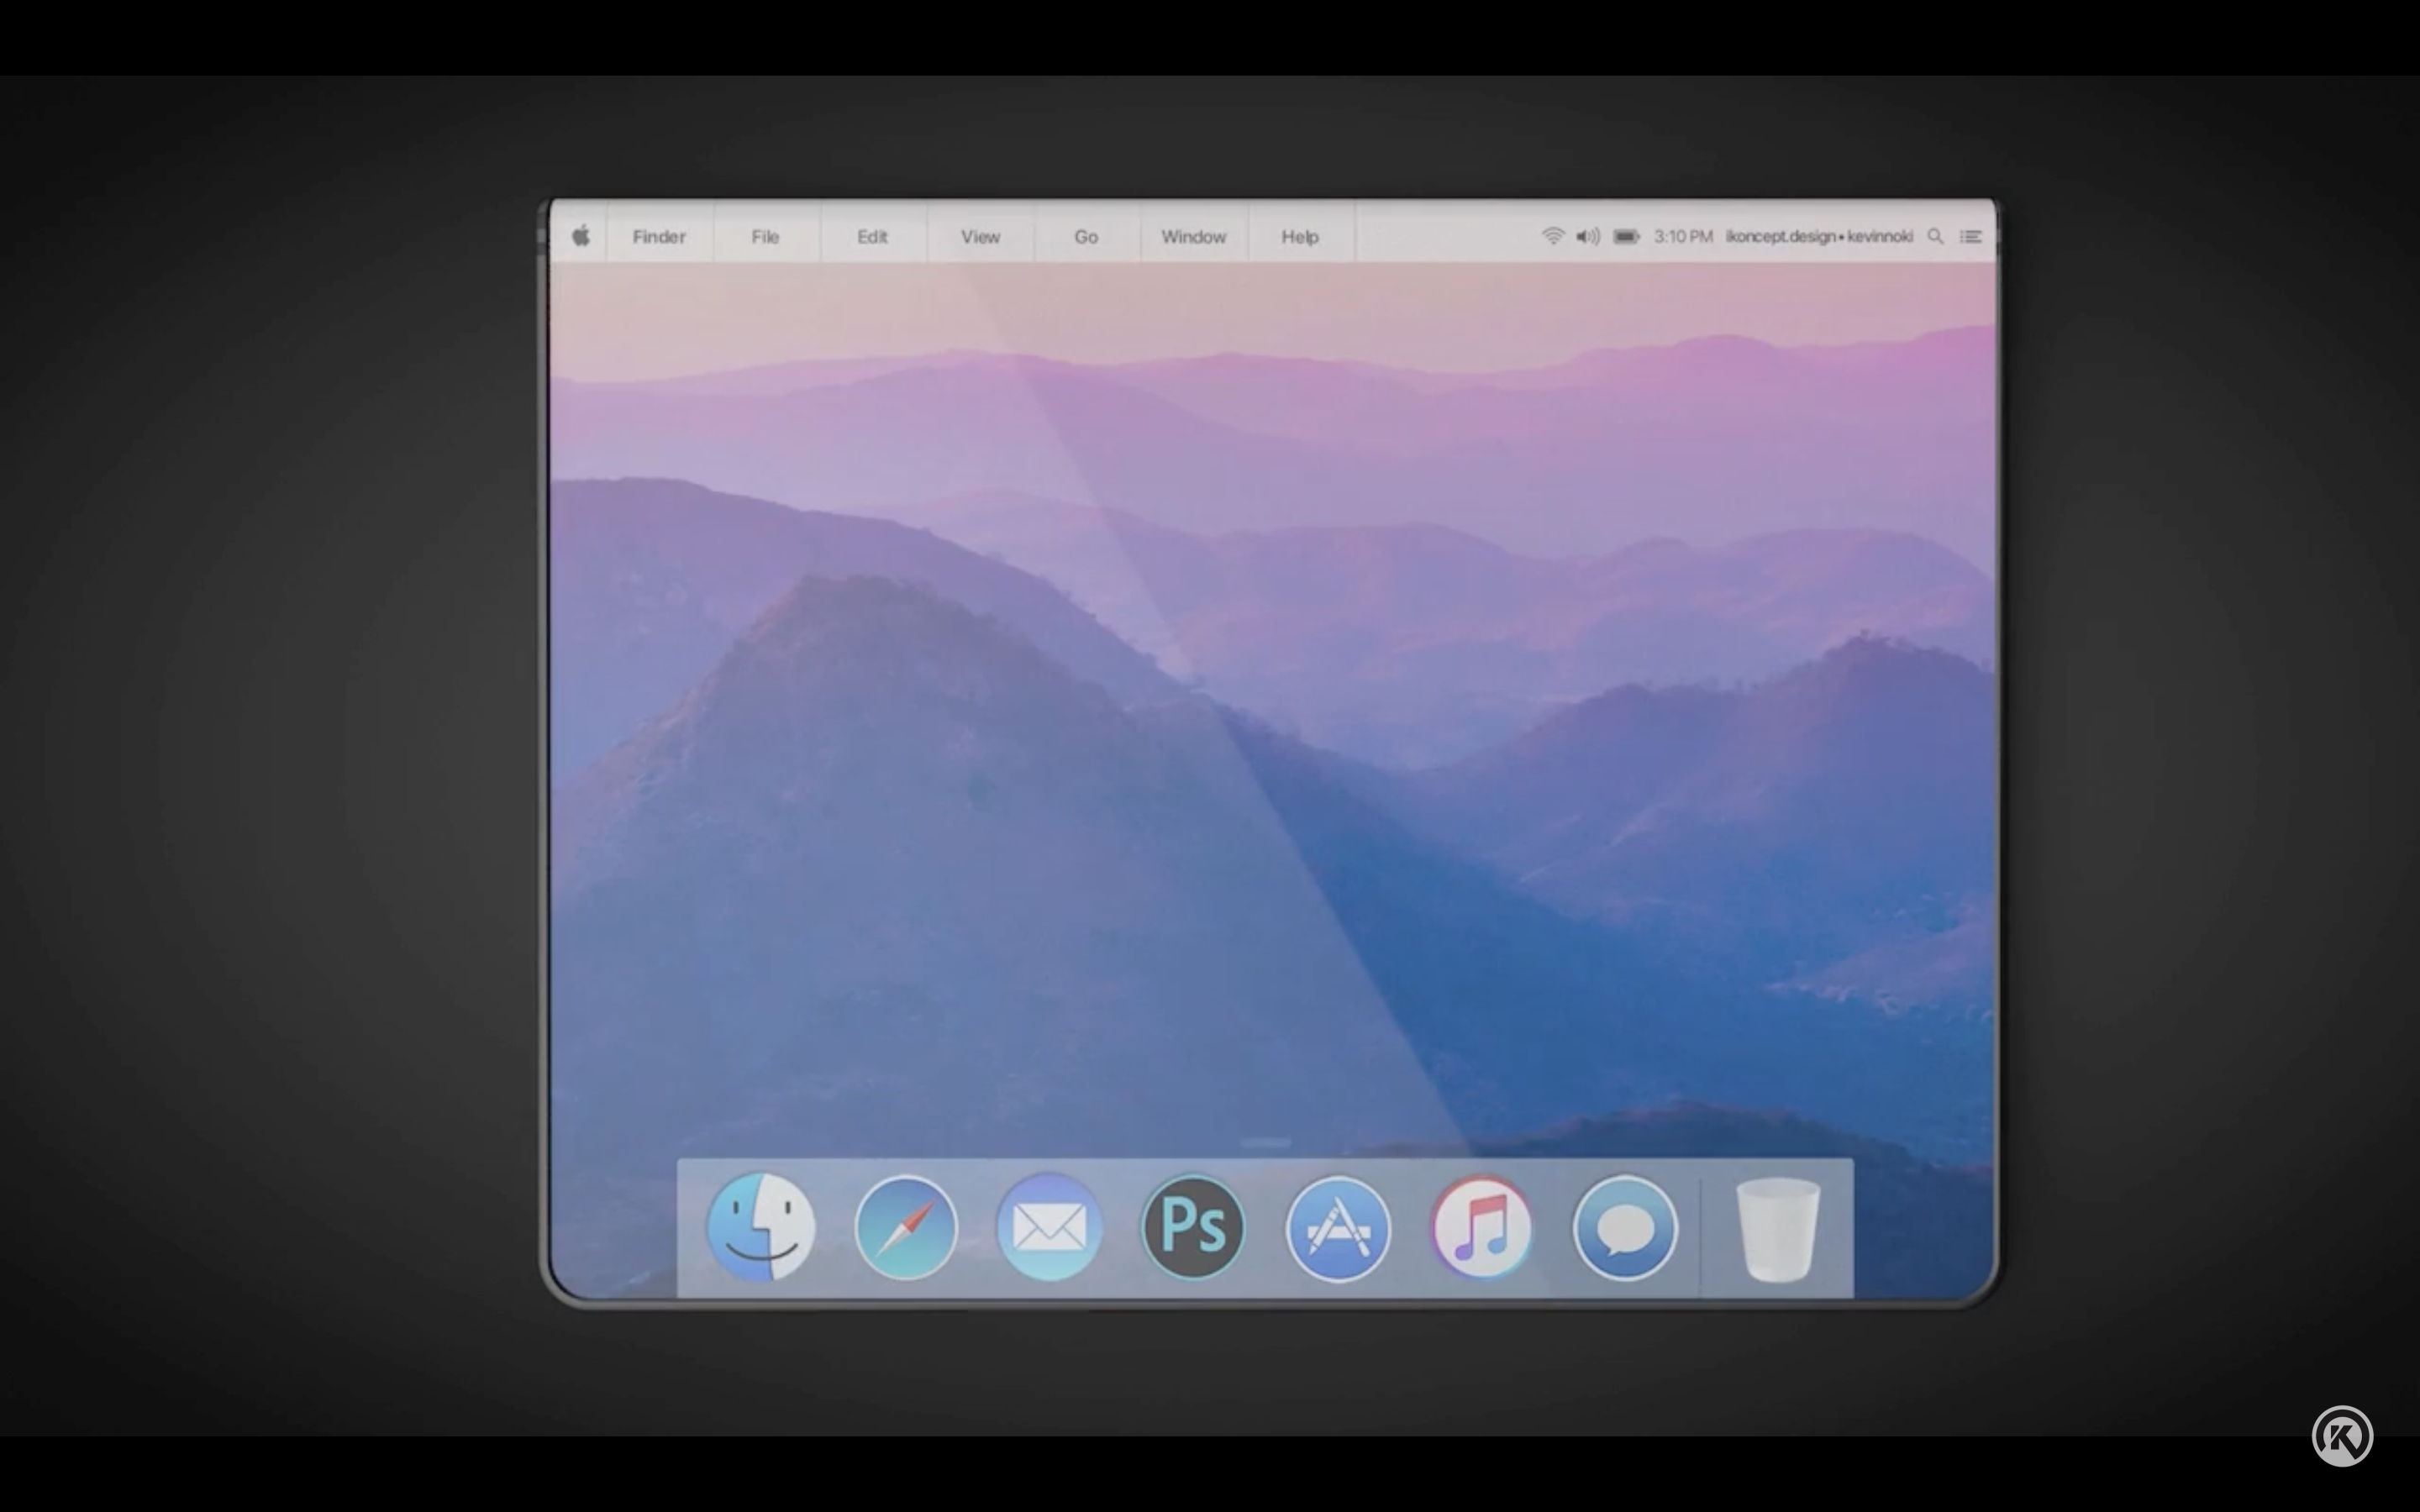2420x1512 pixels.
Task: Open the Edit menu
Action: [x=872, y=236]
